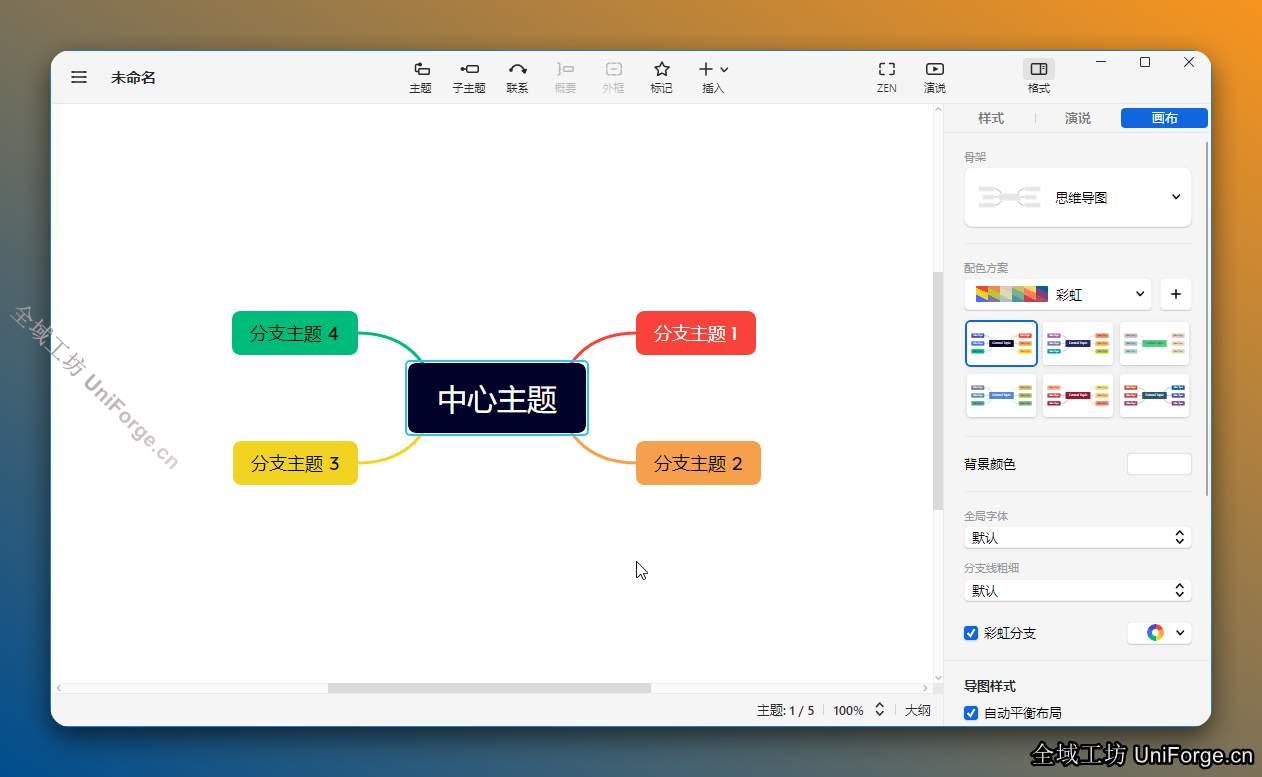Add a new topic with 主题 tool
Viewport: 1262px width, 777px height.
[421, 77]
